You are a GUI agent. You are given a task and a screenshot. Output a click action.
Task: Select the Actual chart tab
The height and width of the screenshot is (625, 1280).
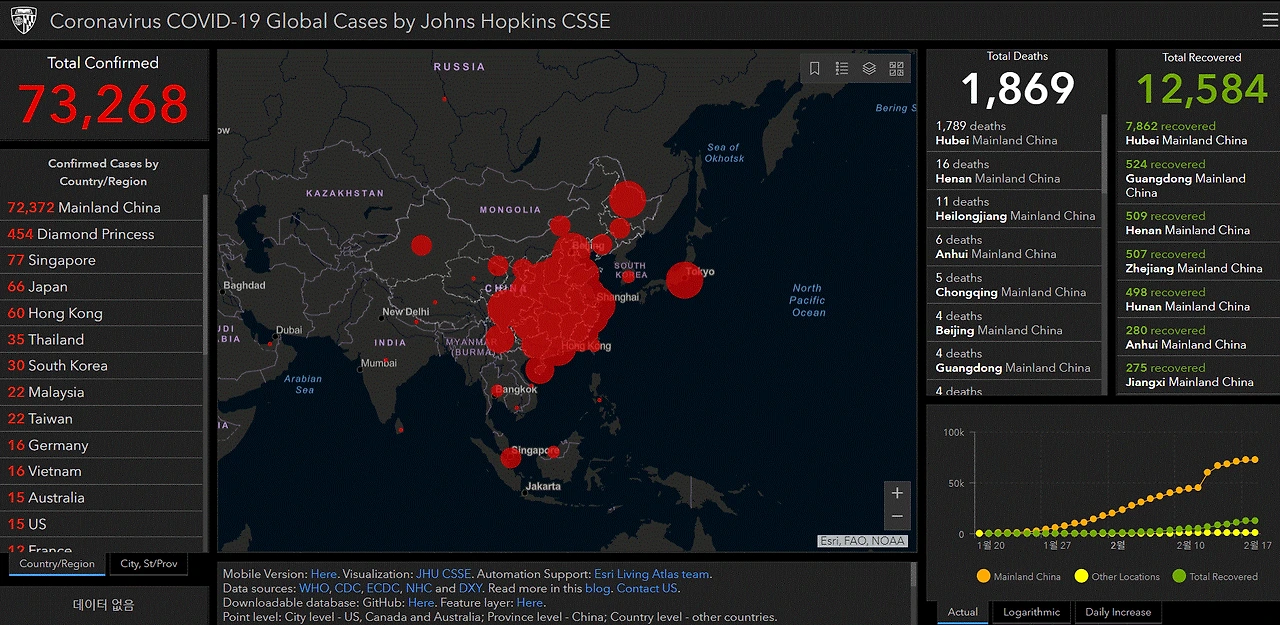963,612
